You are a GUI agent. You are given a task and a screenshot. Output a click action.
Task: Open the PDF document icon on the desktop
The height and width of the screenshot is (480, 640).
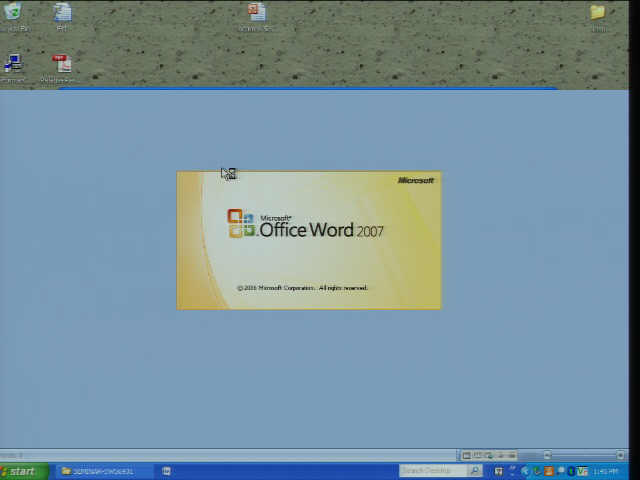[x=62, y=64]
